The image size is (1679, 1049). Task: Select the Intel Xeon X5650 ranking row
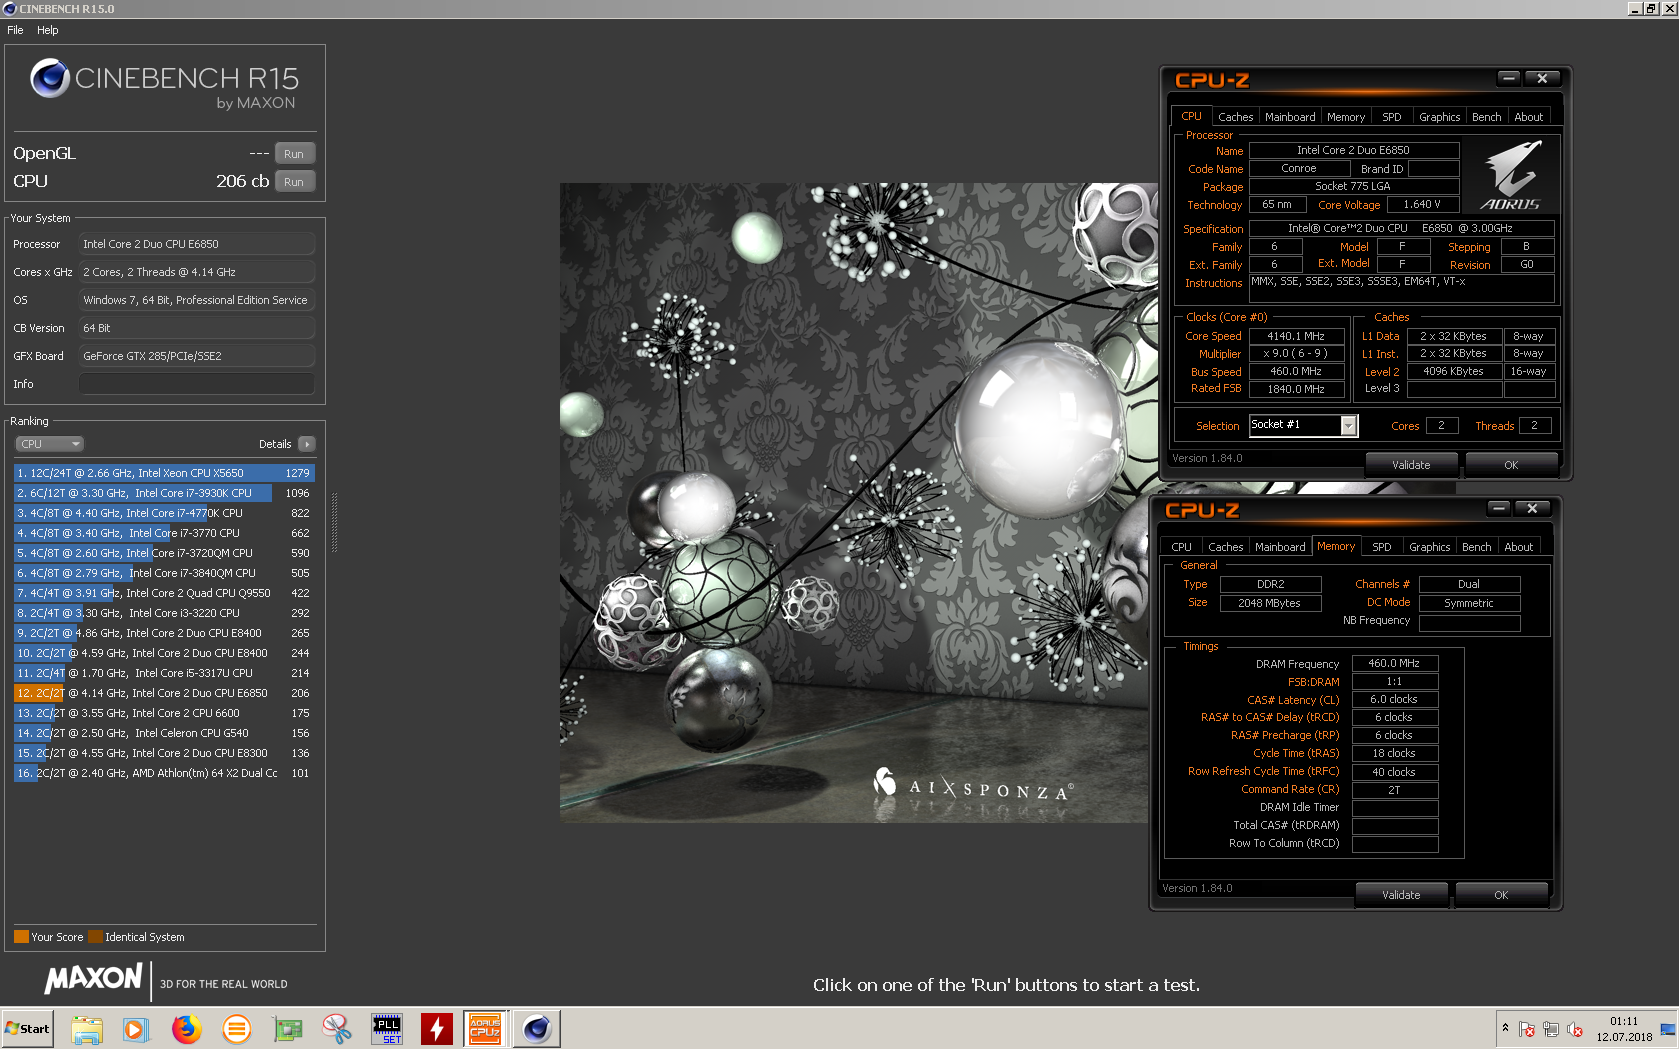[164, 473]
